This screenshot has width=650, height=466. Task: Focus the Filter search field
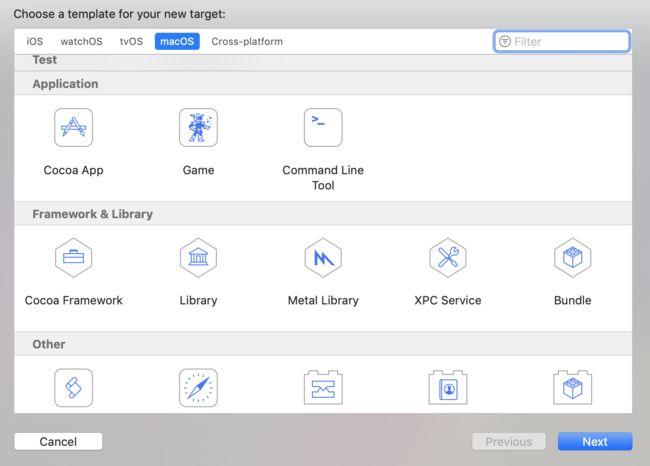(562, 41)
